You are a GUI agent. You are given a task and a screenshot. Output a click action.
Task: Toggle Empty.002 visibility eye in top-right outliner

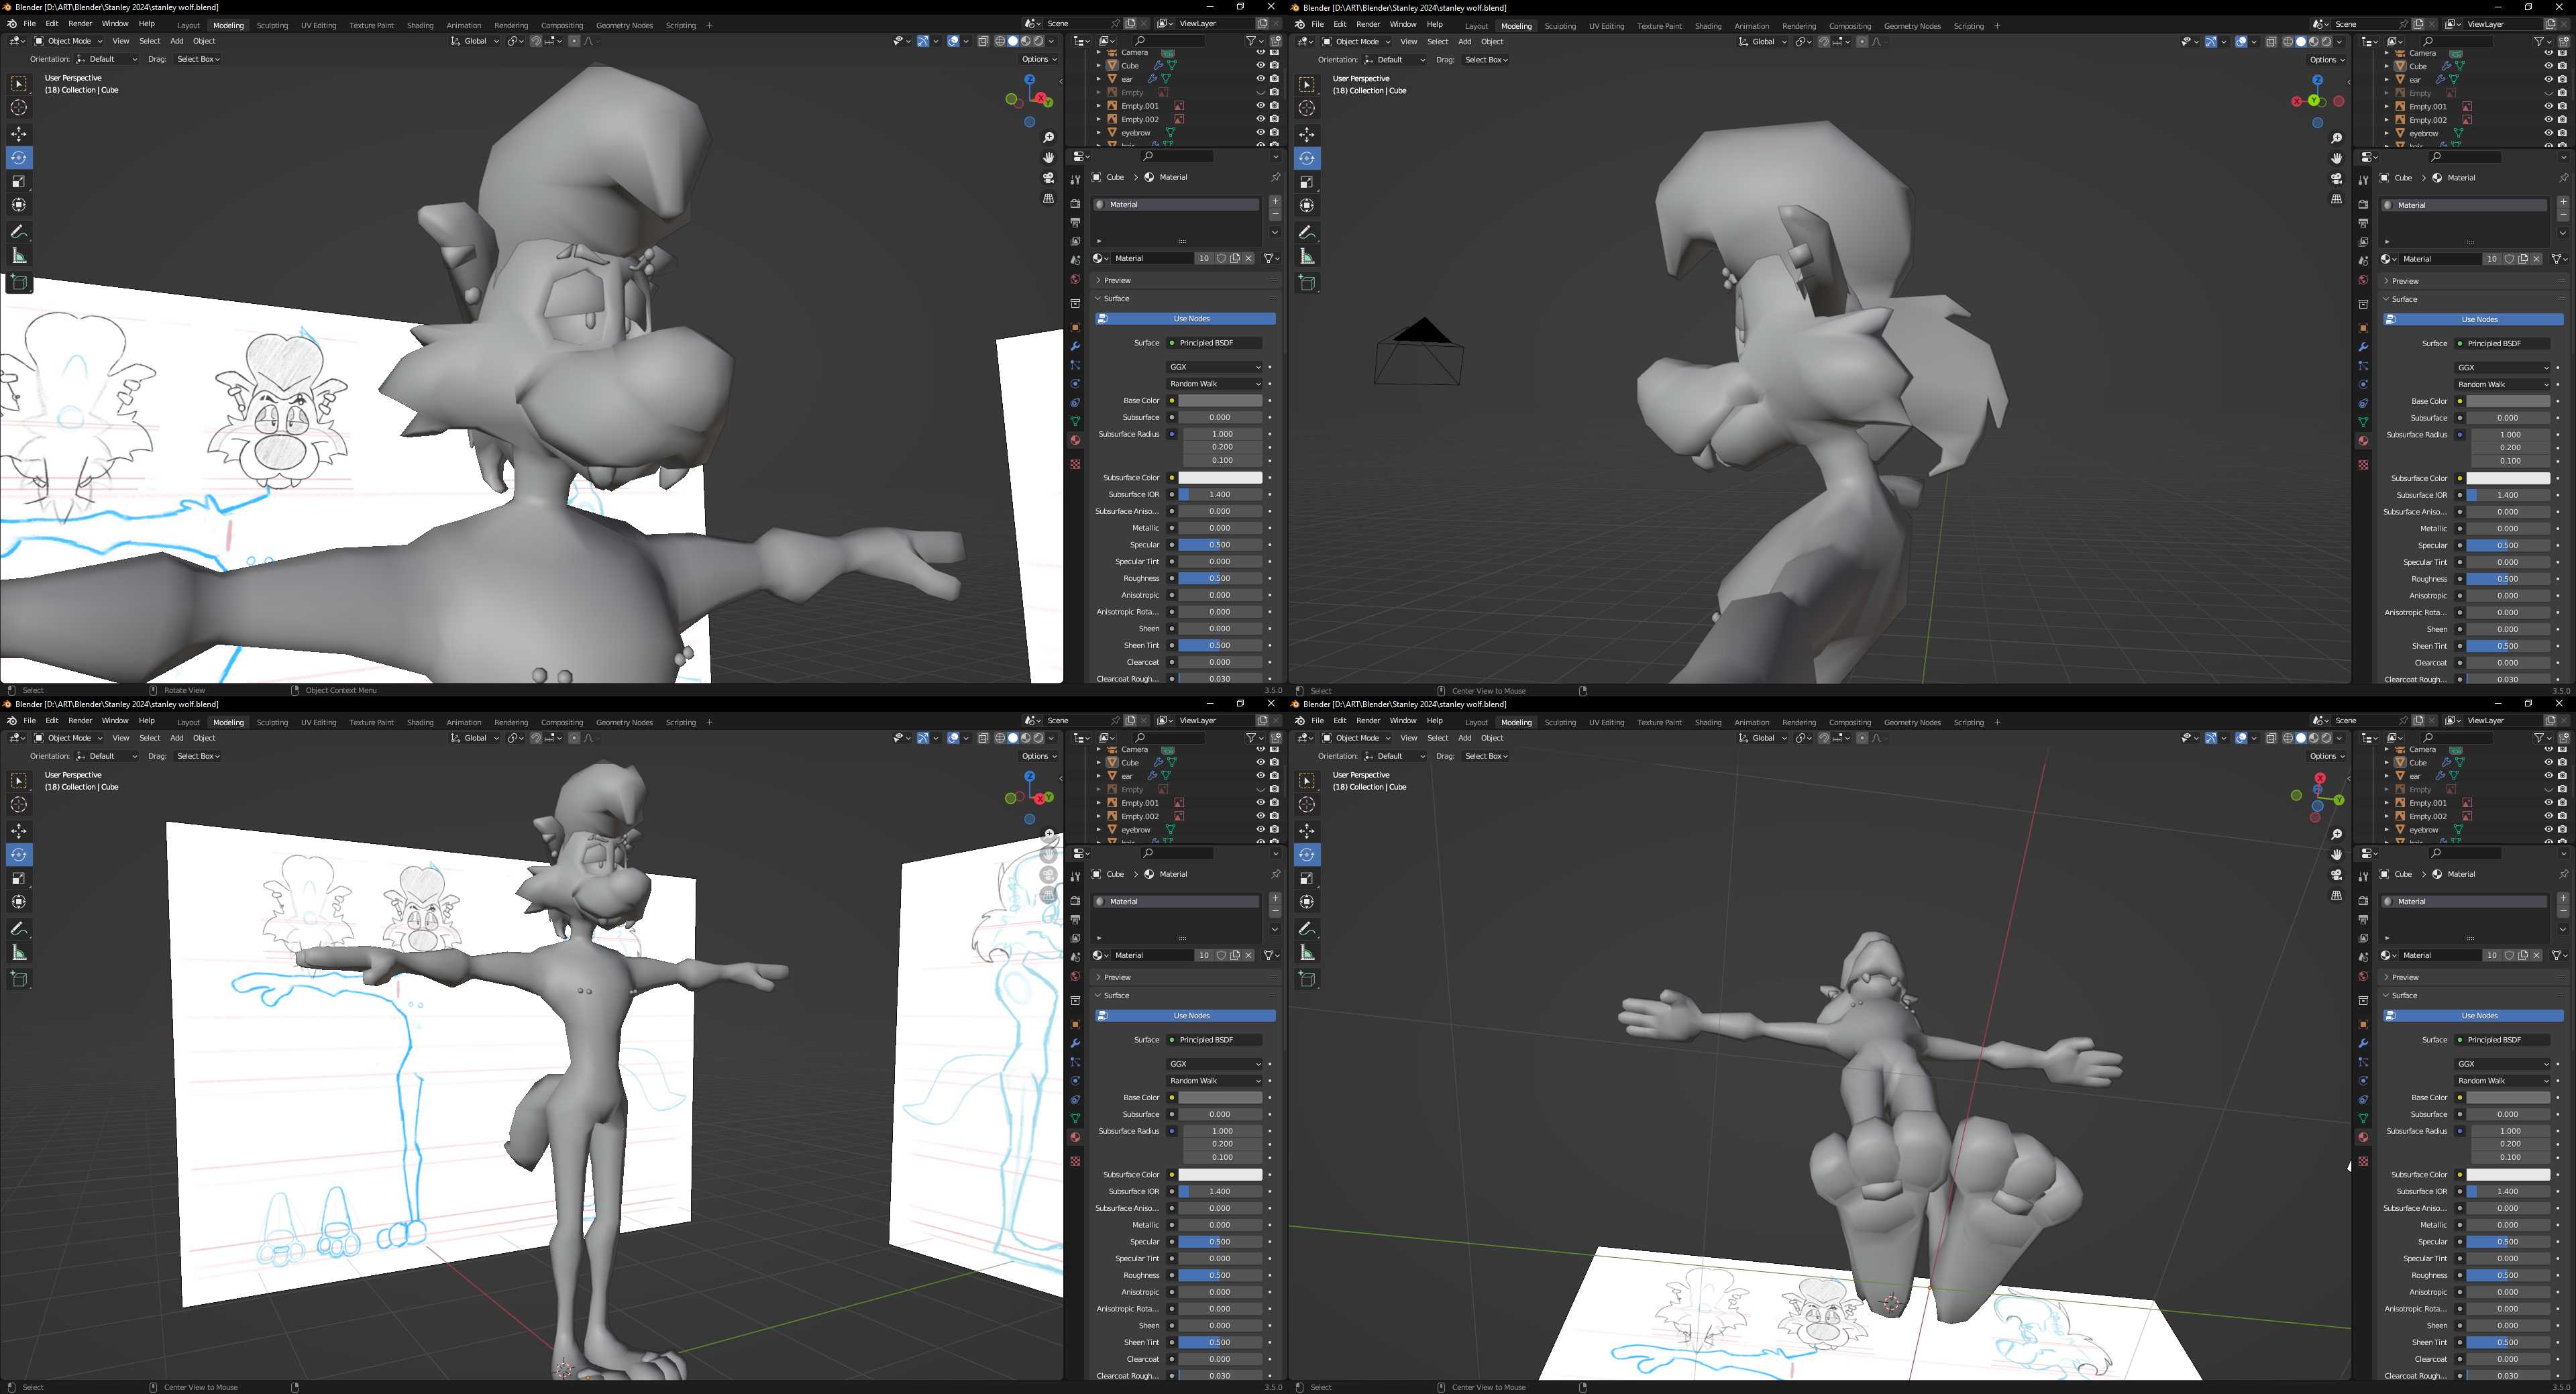click(2548, 120)
